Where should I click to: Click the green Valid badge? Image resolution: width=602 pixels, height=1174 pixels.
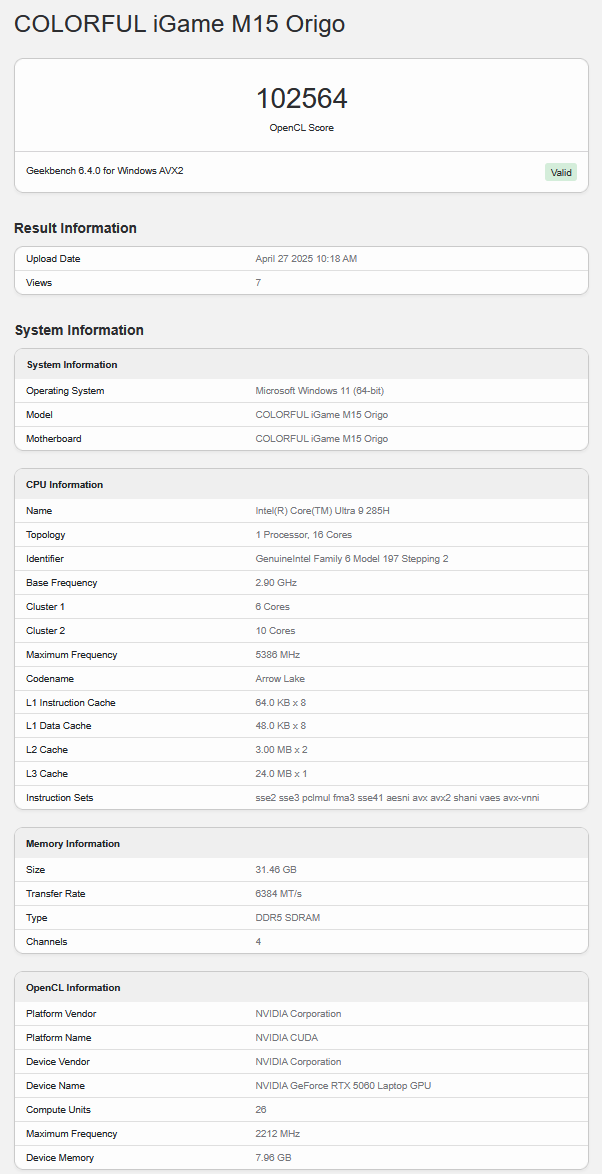click(x=561, y=172)
